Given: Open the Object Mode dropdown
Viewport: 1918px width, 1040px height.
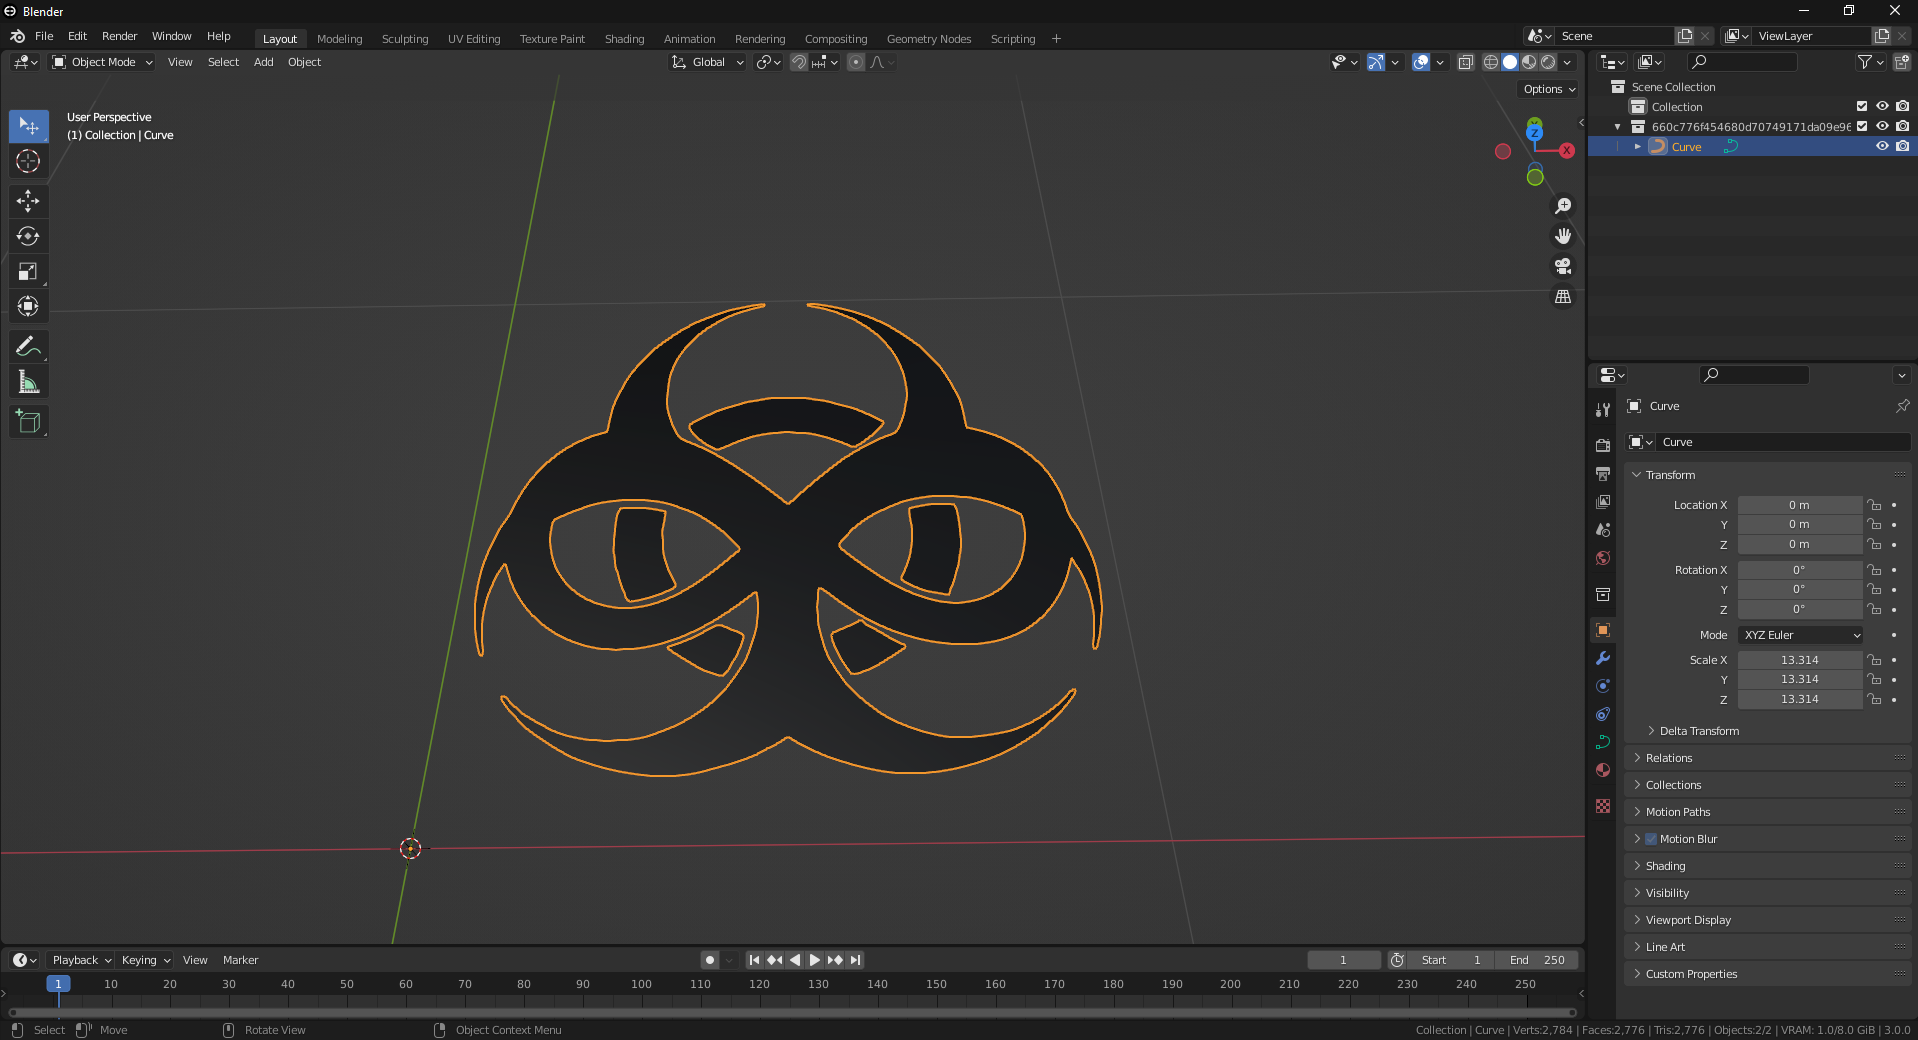Looking at the screenshot, I should (103, 62).
